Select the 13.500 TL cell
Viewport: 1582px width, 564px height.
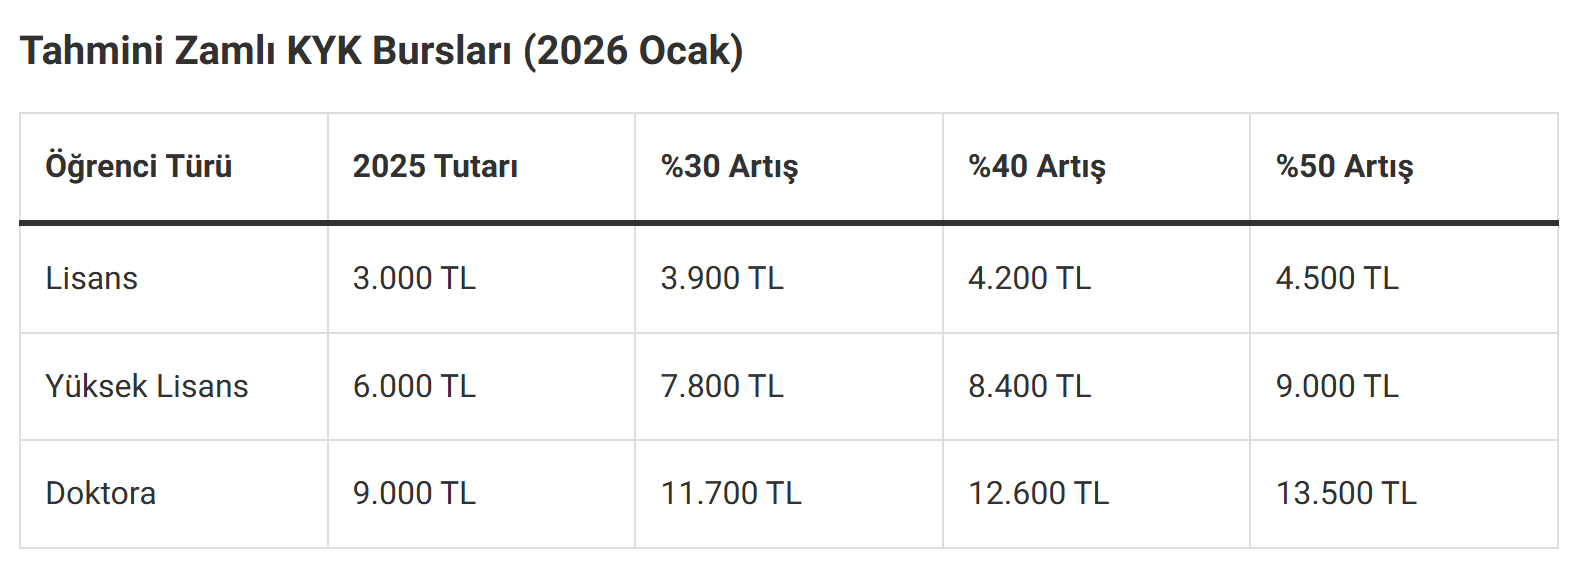[x=1346, y=493]
